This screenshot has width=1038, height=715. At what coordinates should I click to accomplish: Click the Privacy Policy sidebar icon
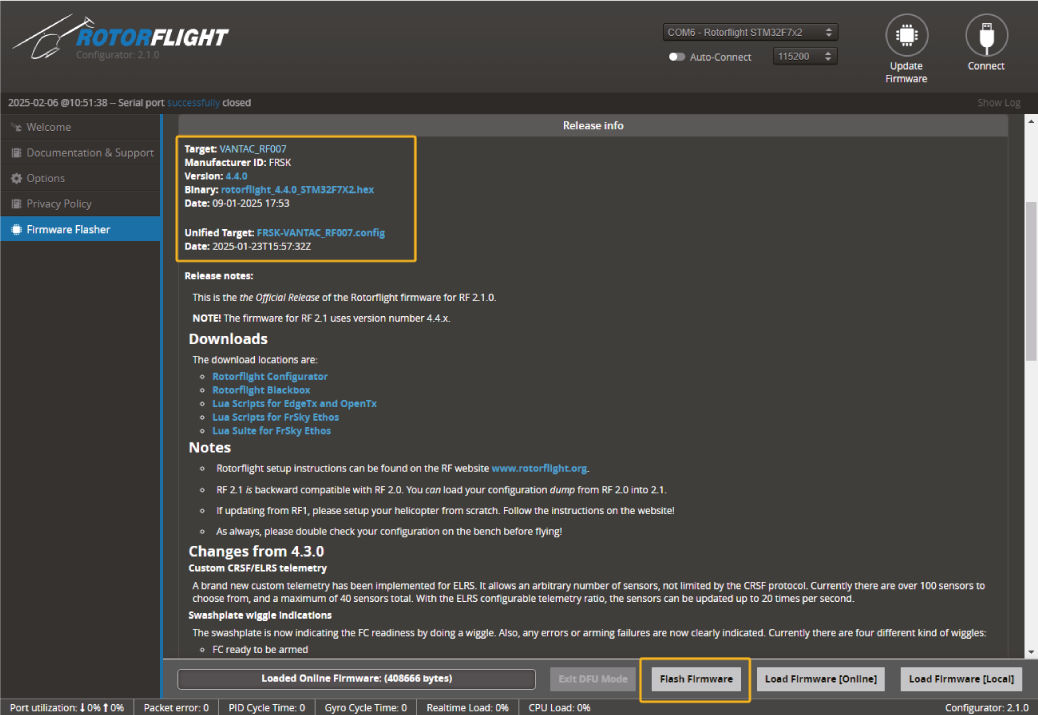[16, 204]
